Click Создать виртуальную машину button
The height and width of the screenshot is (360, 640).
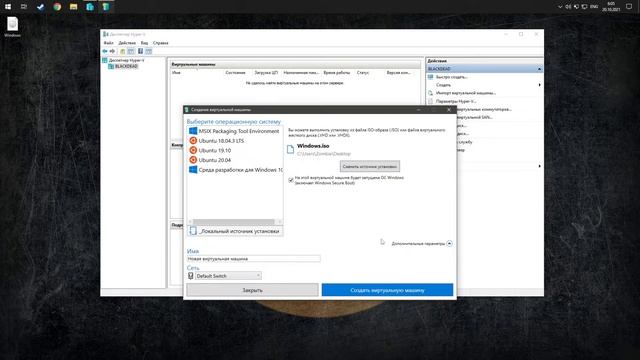coord(387,290)
